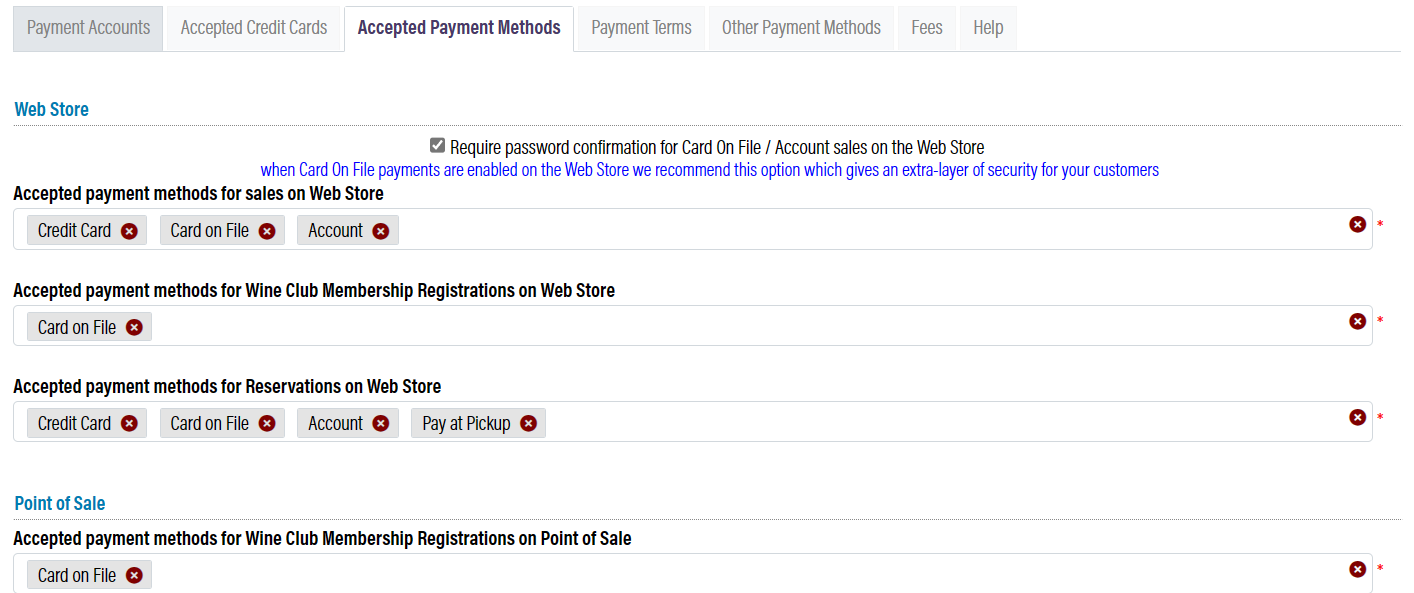Switch to the Payment Accounts tab

87,27
